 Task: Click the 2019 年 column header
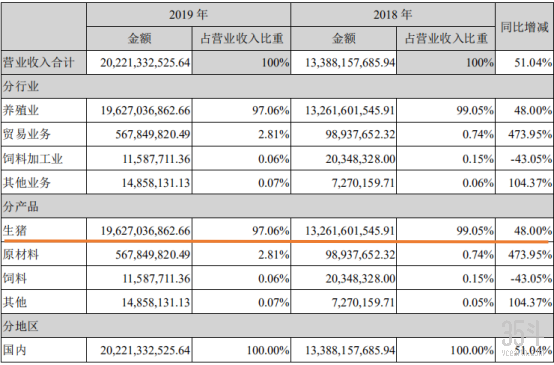188,14
